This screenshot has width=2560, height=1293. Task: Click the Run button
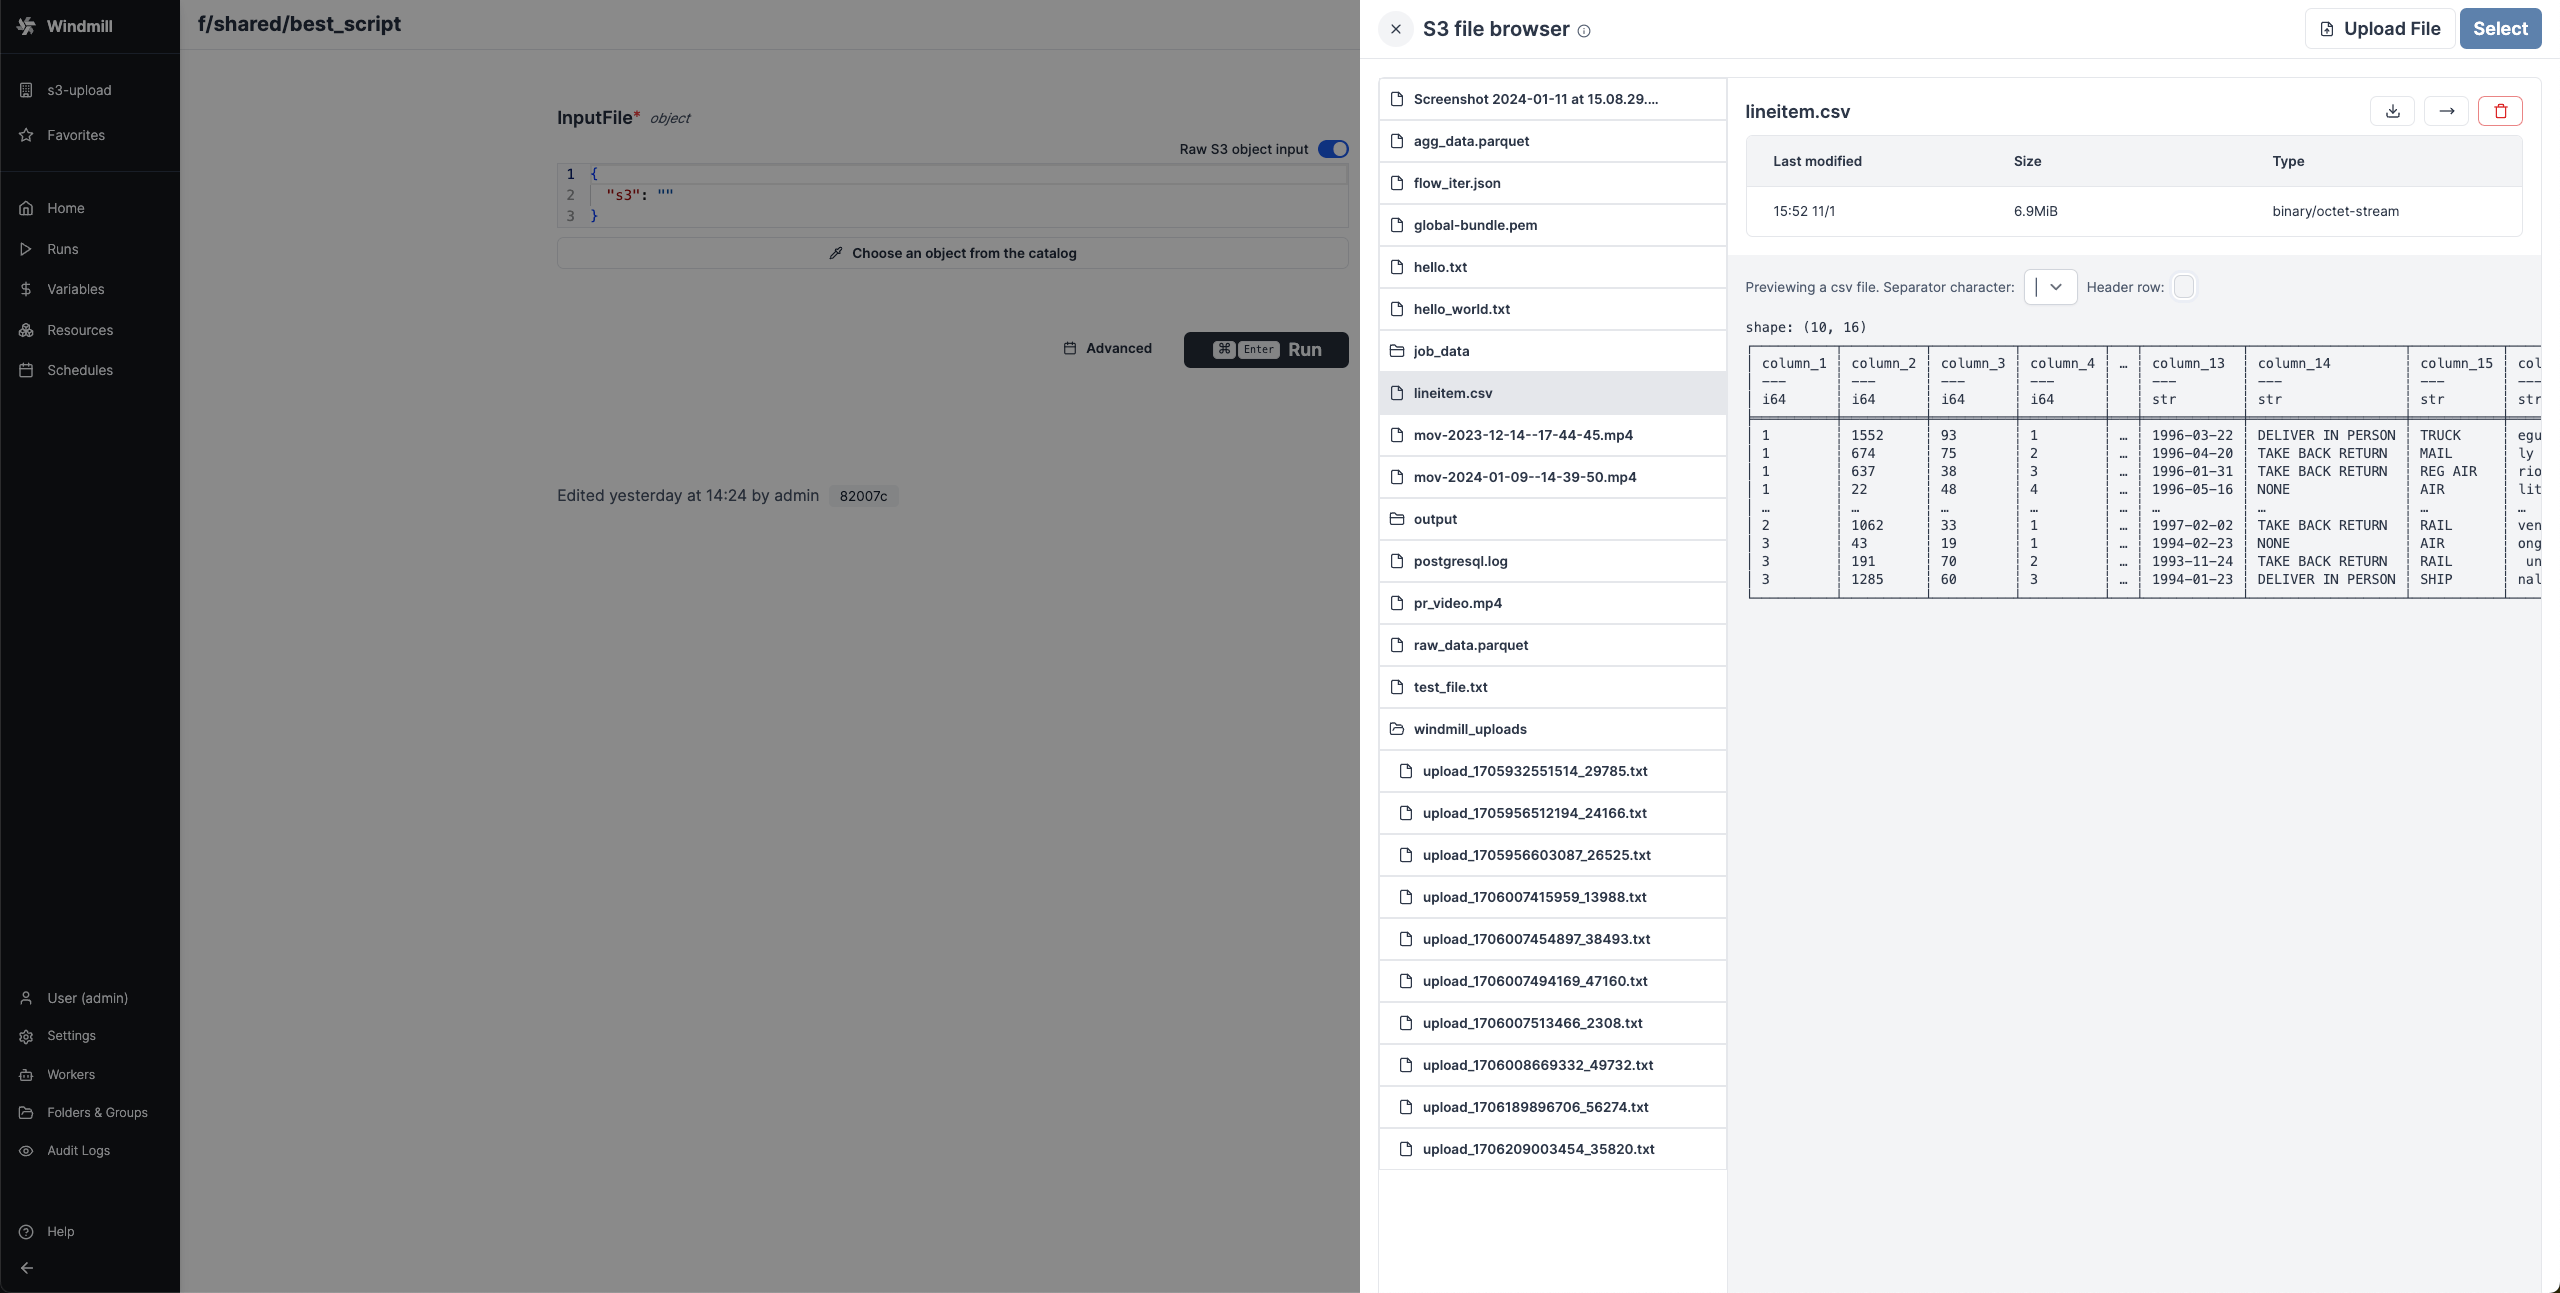pyautogui.click(x=1266, y=350)
